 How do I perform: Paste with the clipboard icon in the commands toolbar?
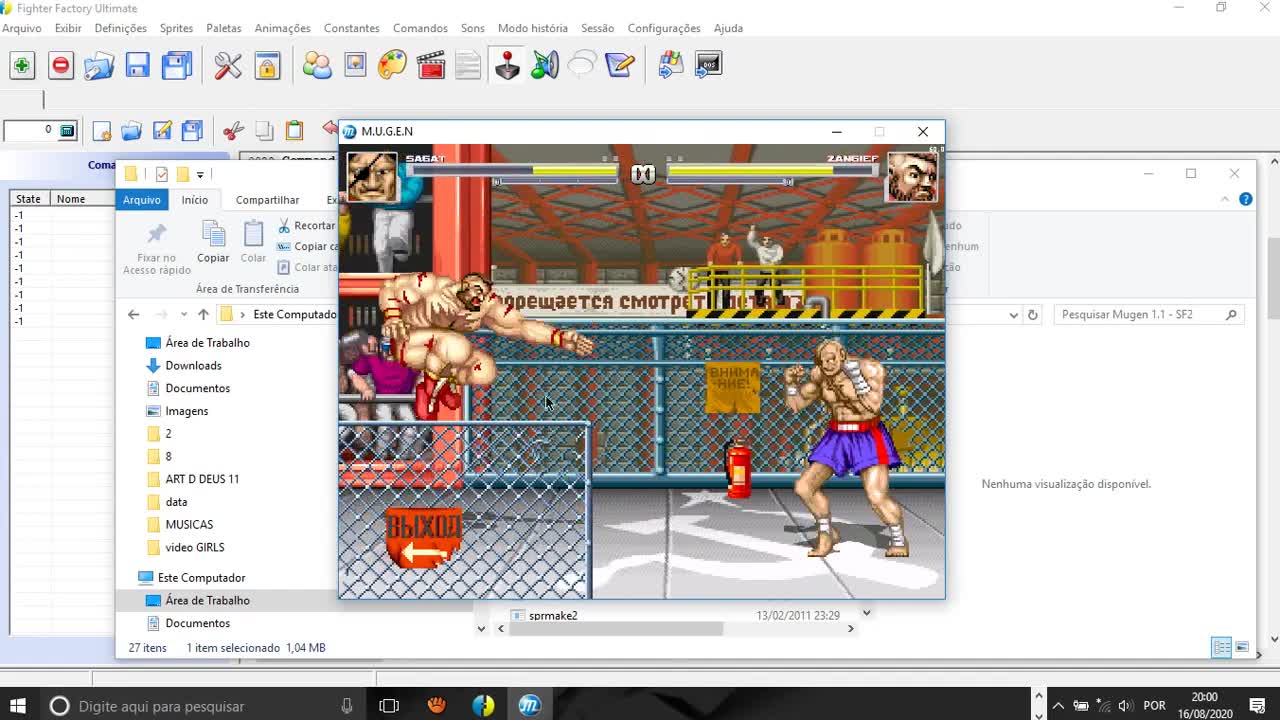294,131
